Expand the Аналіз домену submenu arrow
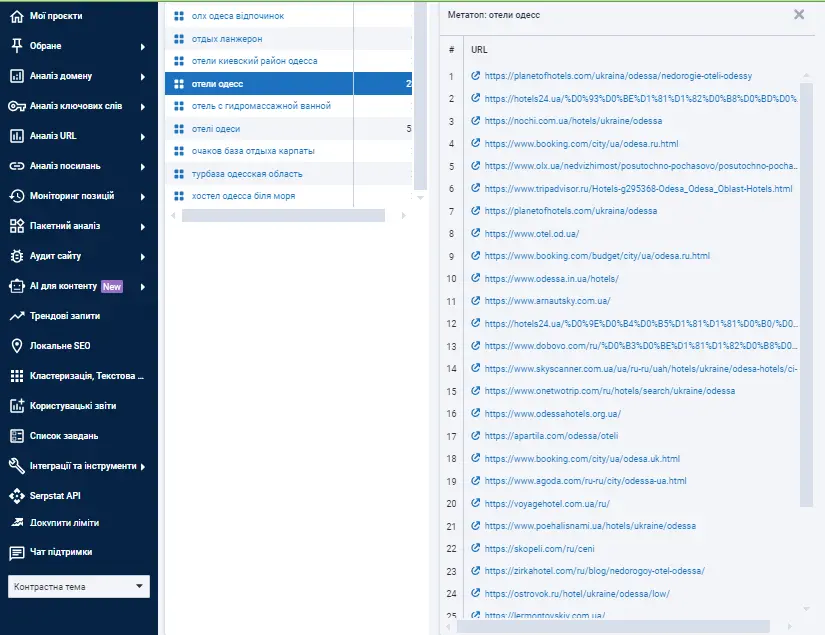This screenshot has width=825, height=635. 143,77
